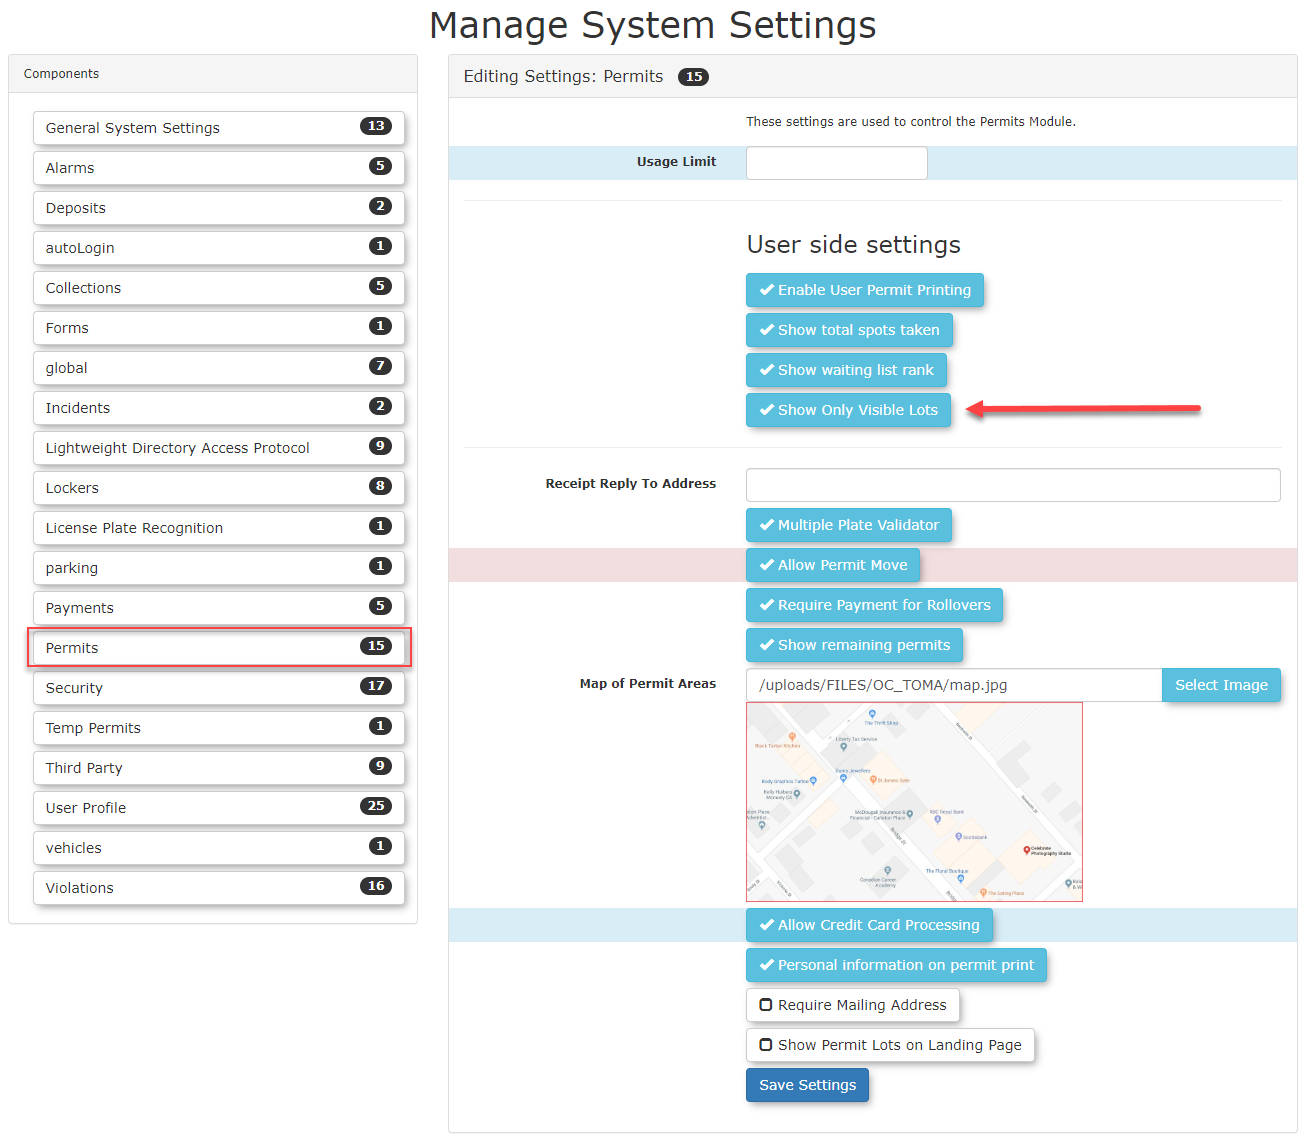Open Lightweight Directory Access Protocol settings
The width and height of the screenshot is (1303, 1143).
coord(219,448)
